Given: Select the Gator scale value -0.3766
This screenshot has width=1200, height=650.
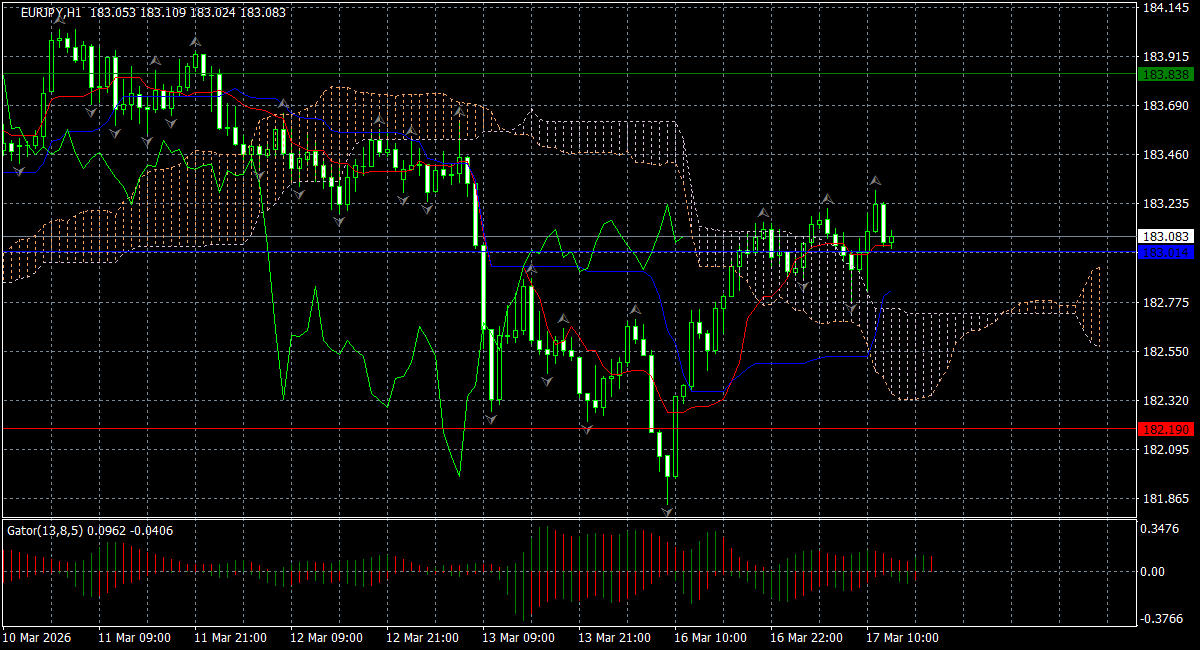Looking at the screenshot, I should click(1163, 619).
